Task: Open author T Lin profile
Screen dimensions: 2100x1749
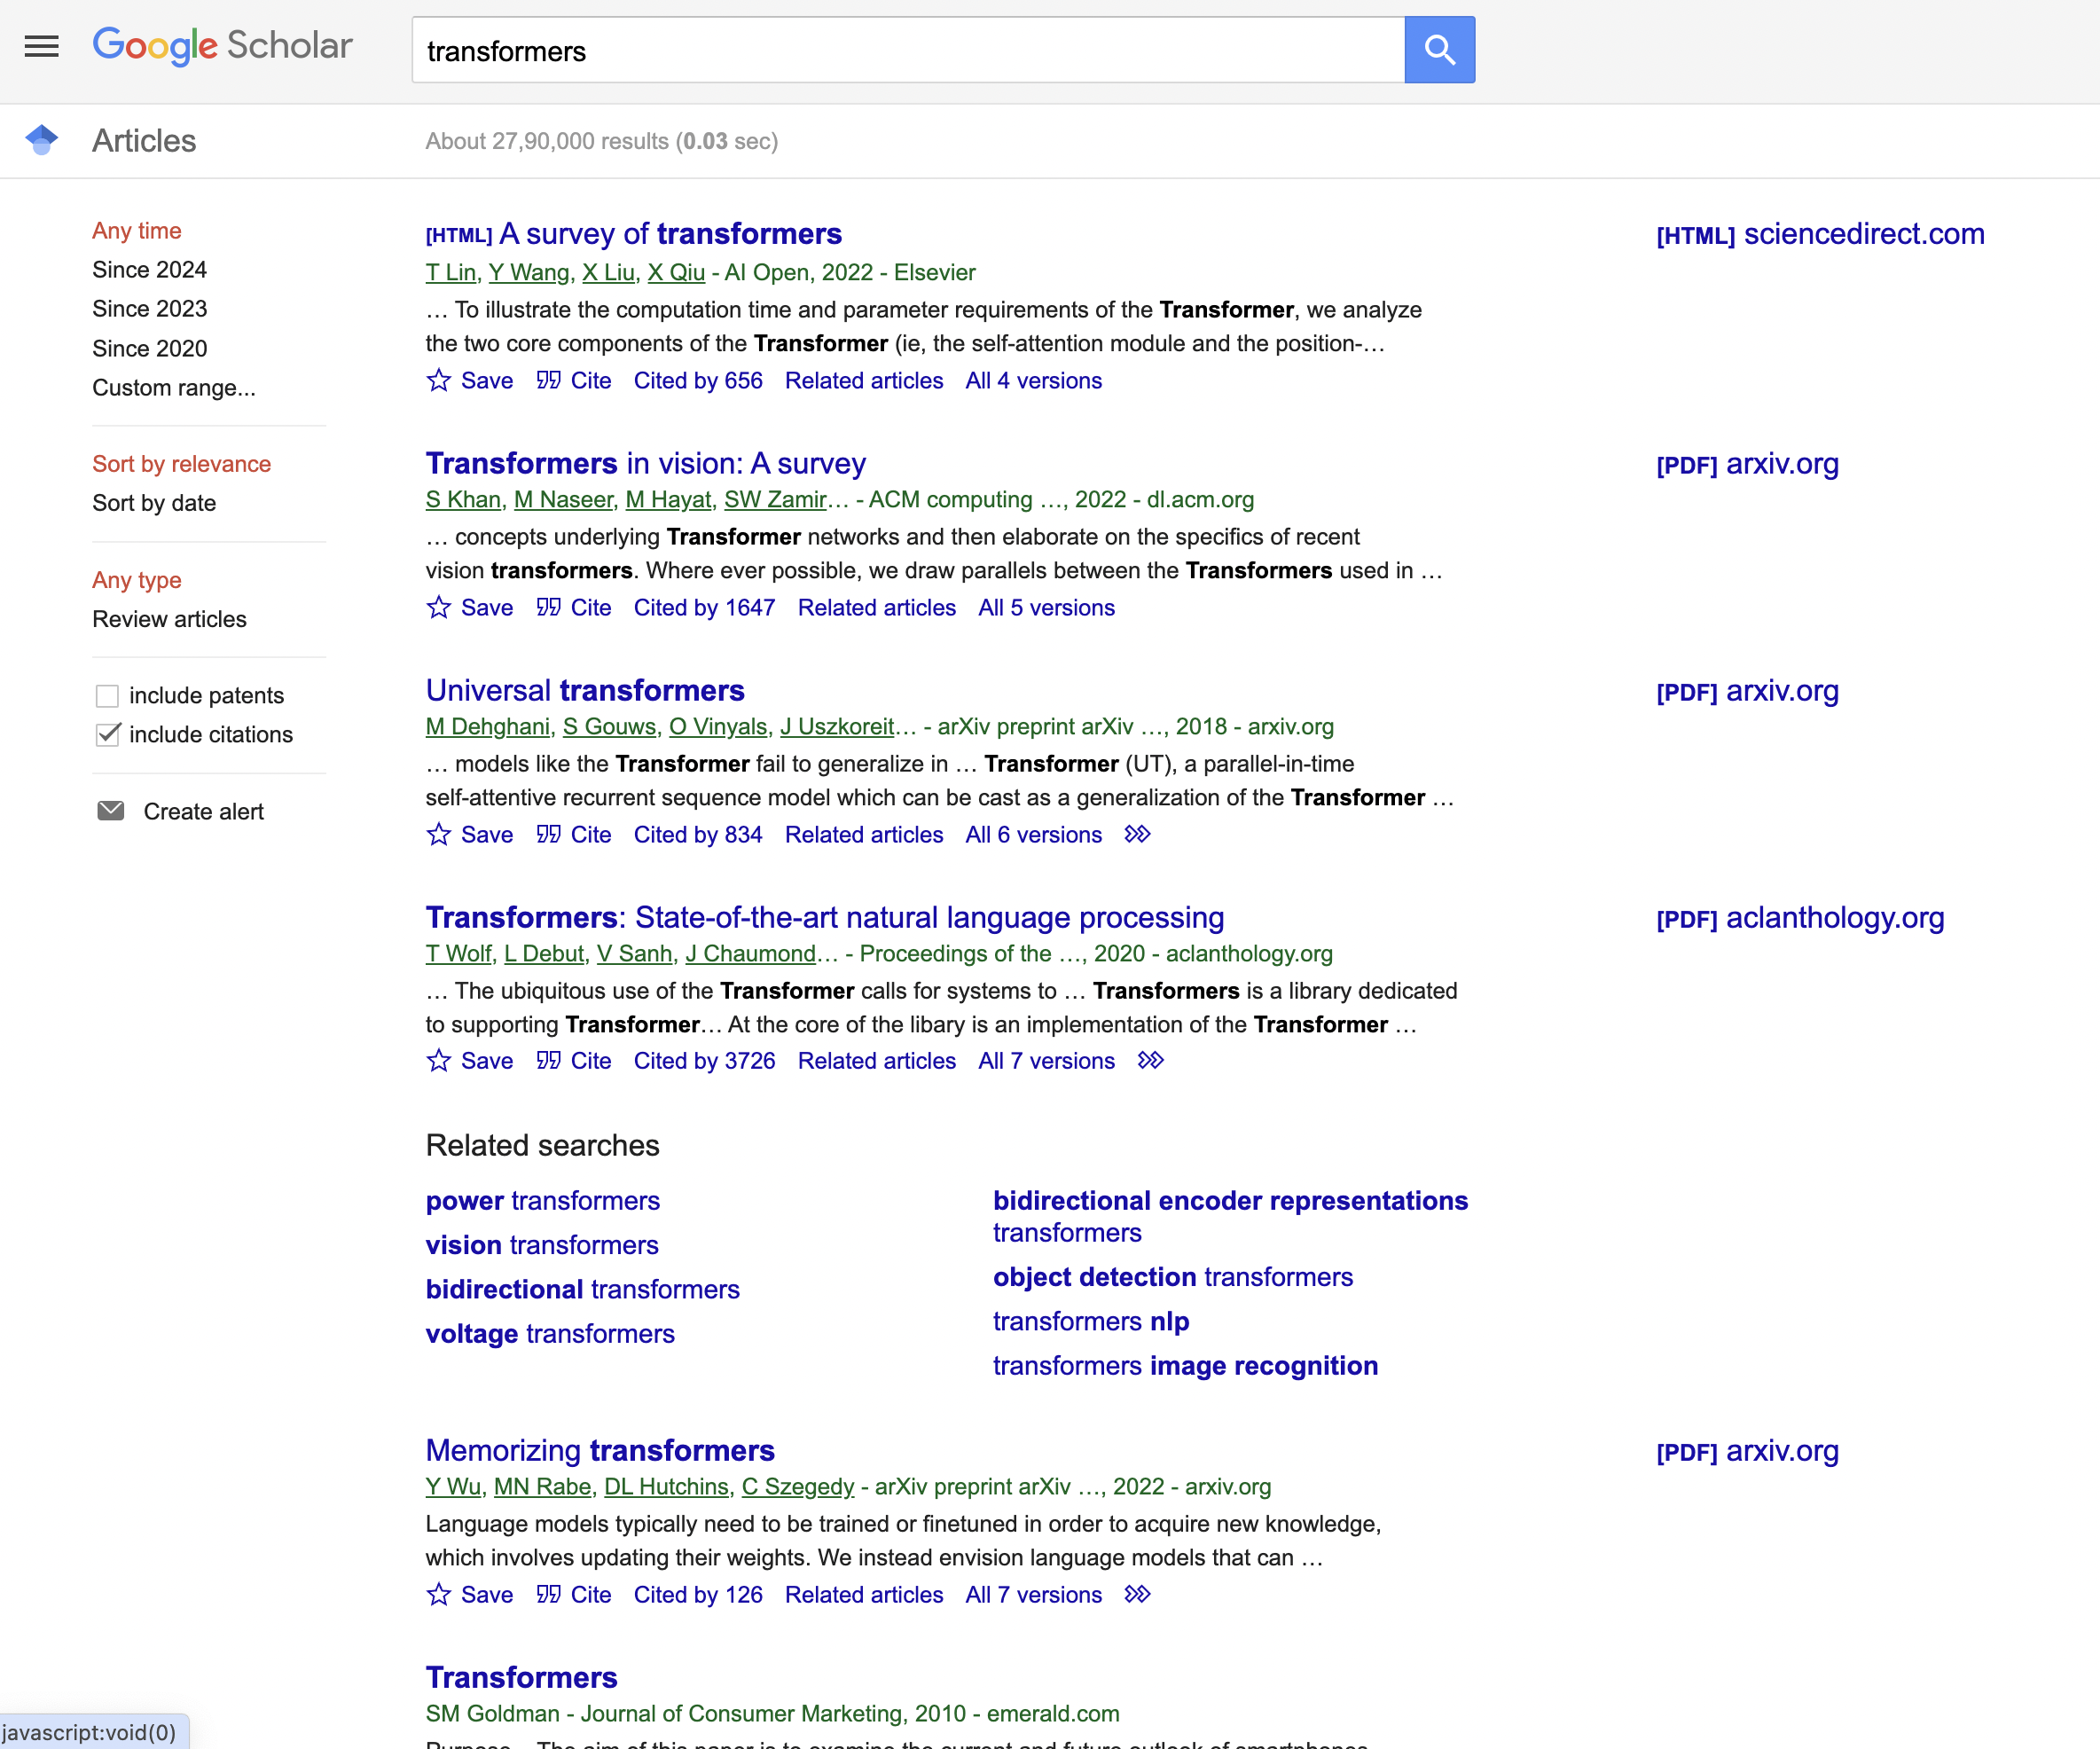Action: point(451,272)
